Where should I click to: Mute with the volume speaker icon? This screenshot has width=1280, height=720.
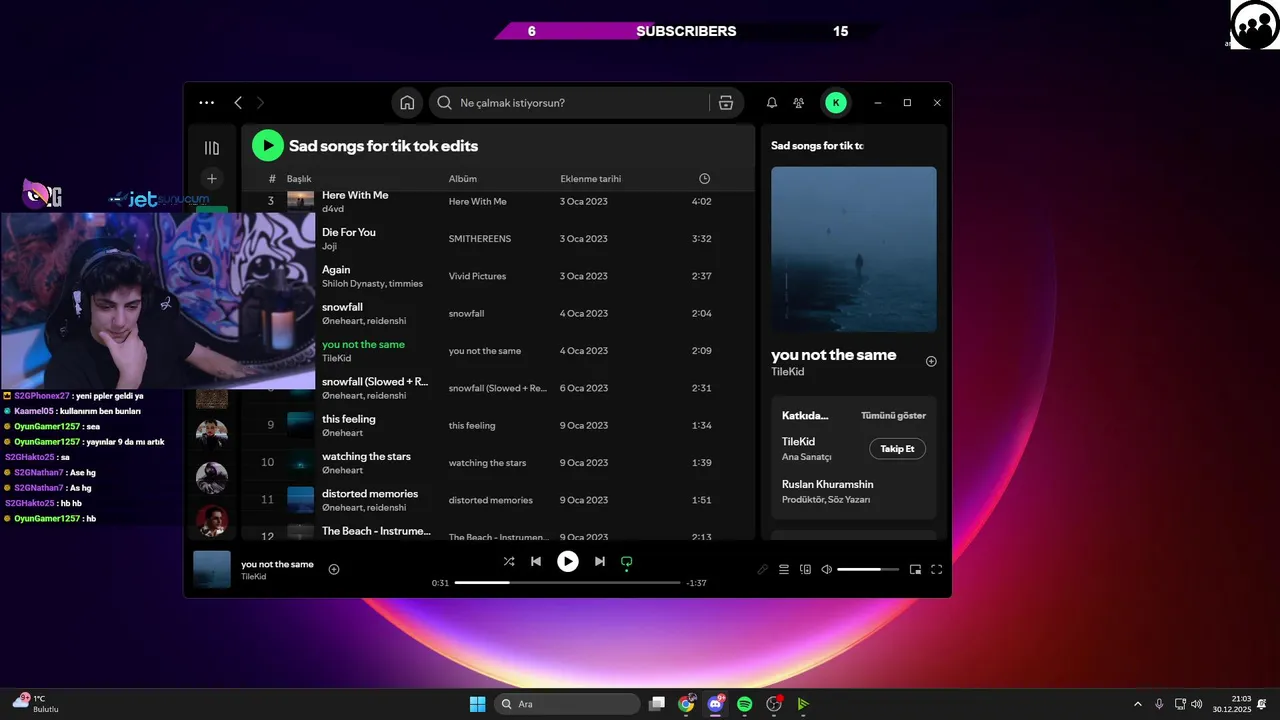[x=827, y=569]
